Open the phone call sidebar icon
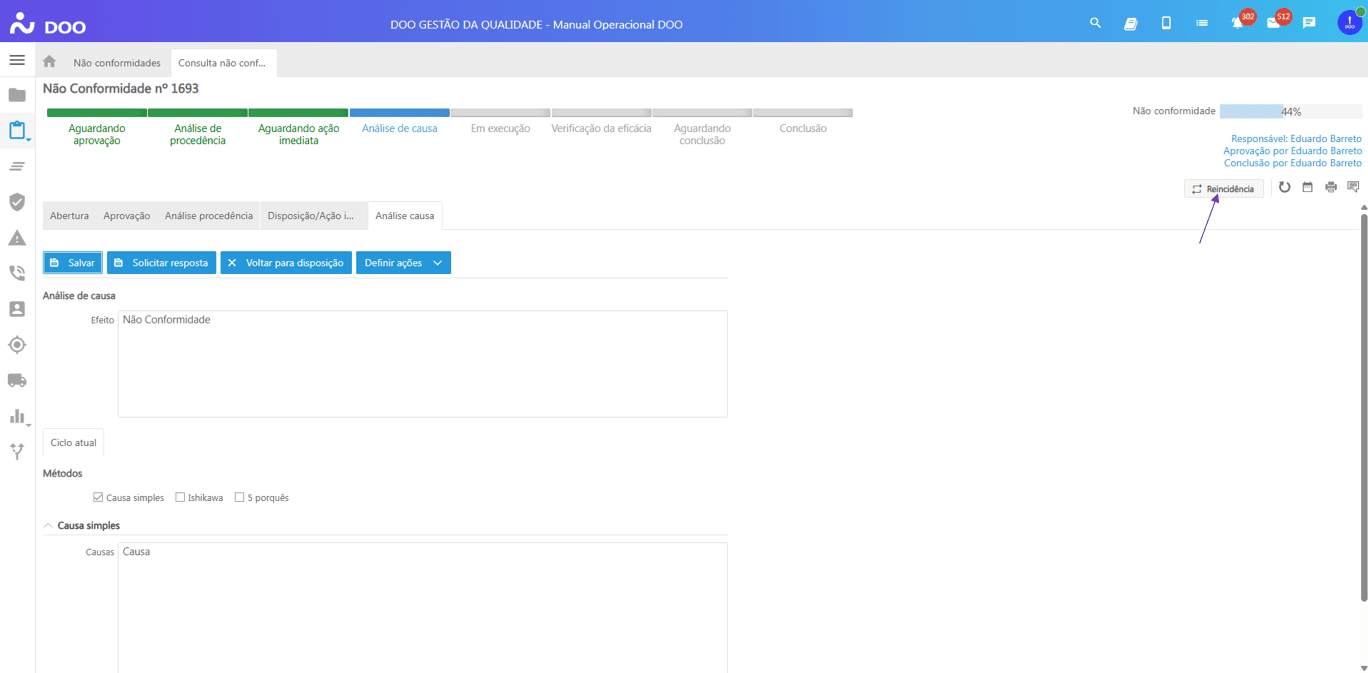The image size is (1368, 673). coord(17,273)
